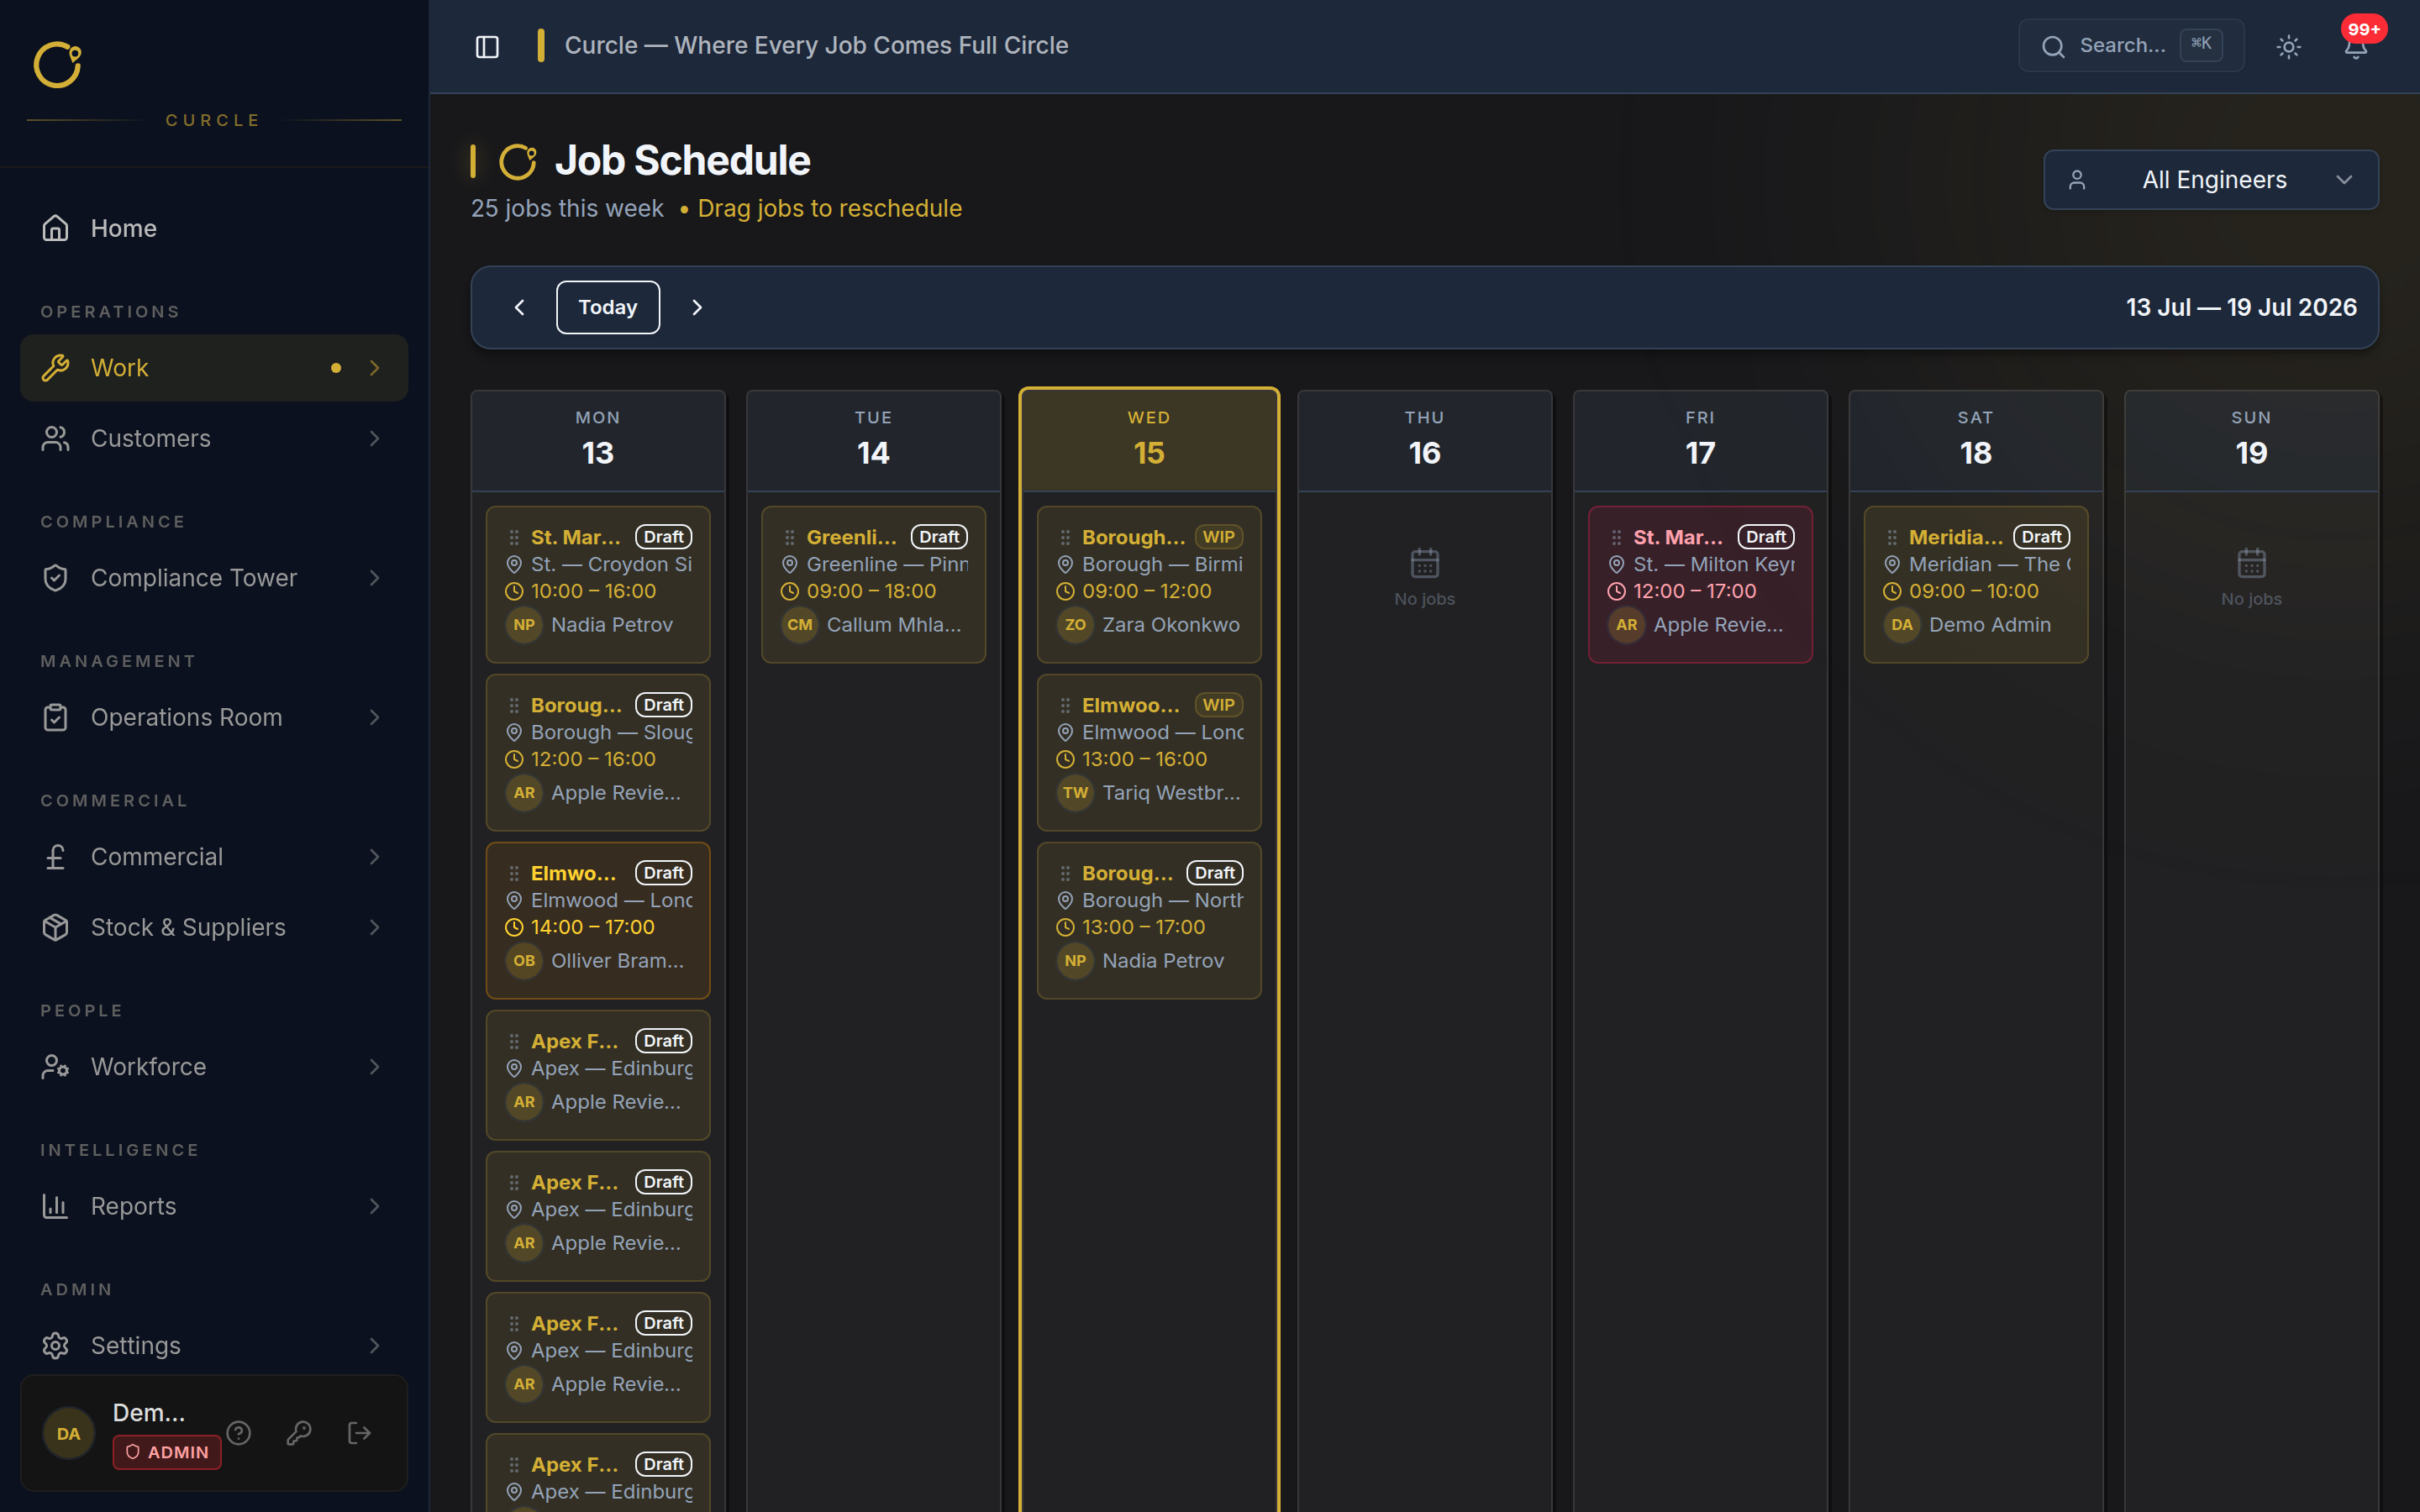Click the Compliance Tower shield icon
The image size is (2420, 1512).
(55, 578)
